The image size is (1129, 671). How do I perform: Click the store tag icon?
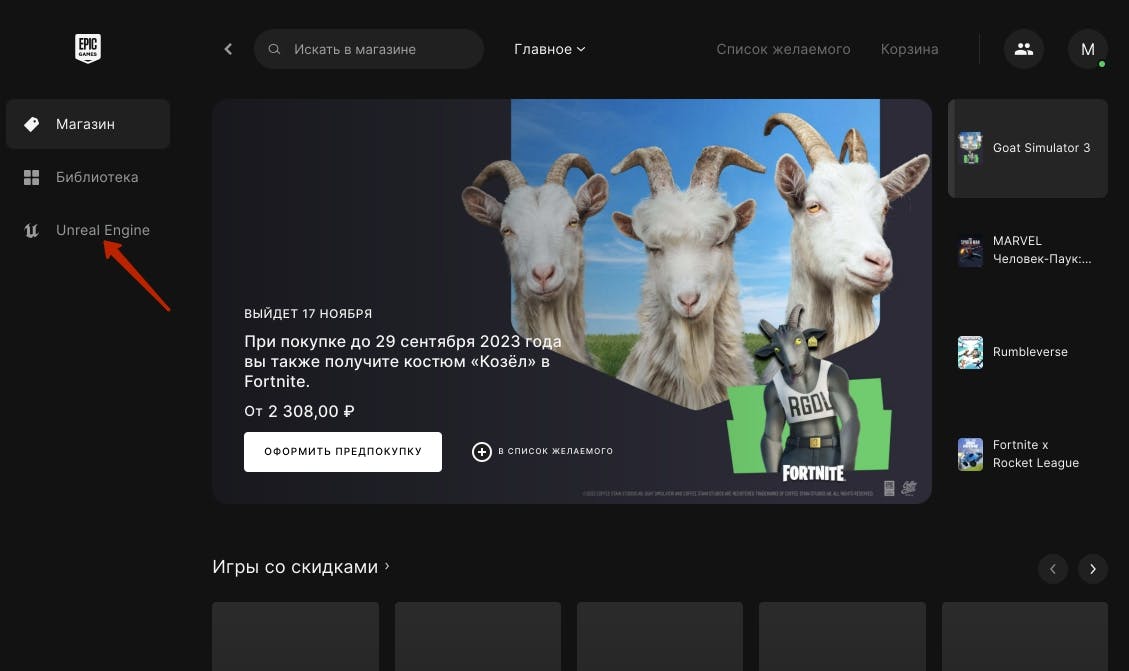[x=32, y=124]
